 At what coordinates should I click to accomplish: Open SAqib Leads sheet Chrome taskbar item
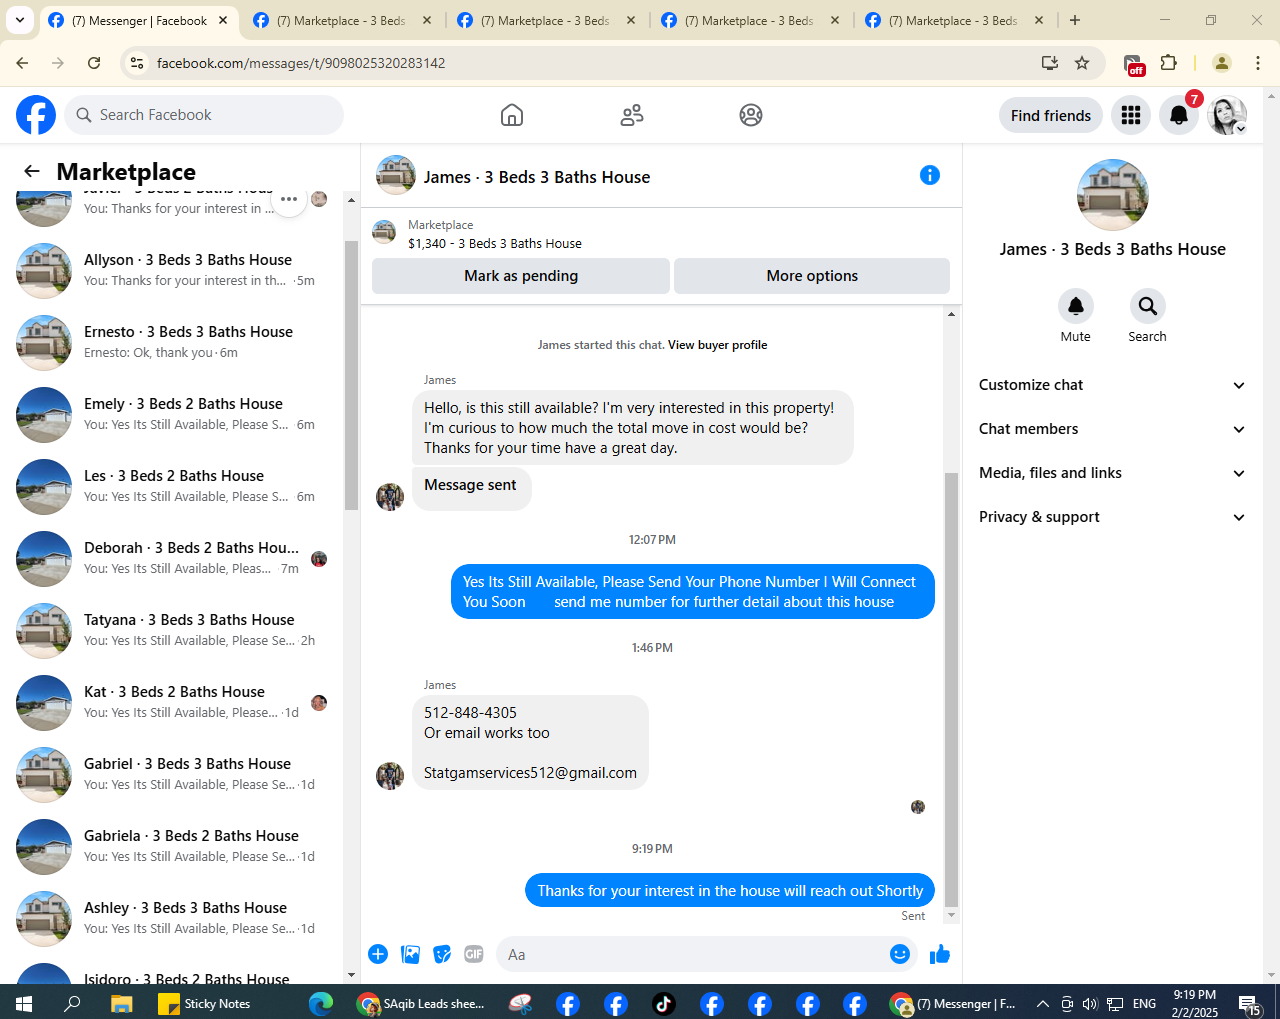421,1003
